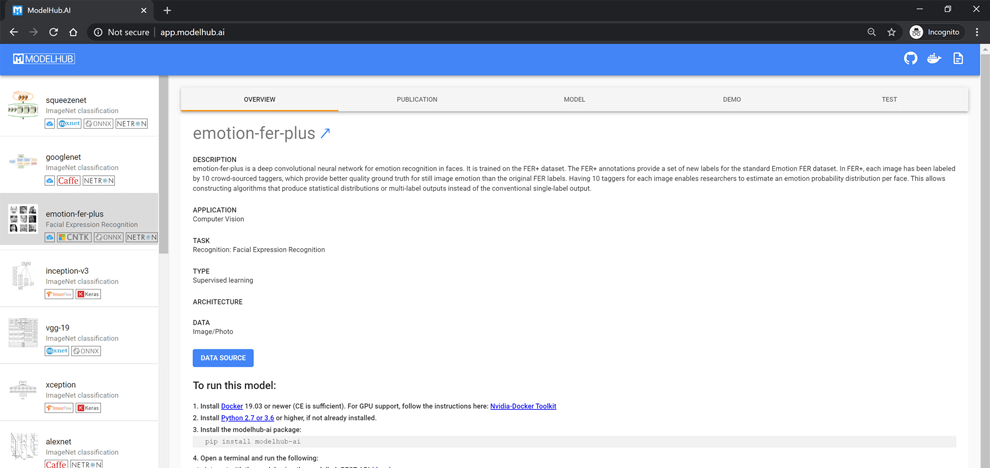The width and height of the screenshot is (990, 468).
Task: Click the ModelHub logo in blue header
Action: tap(44, 59)
